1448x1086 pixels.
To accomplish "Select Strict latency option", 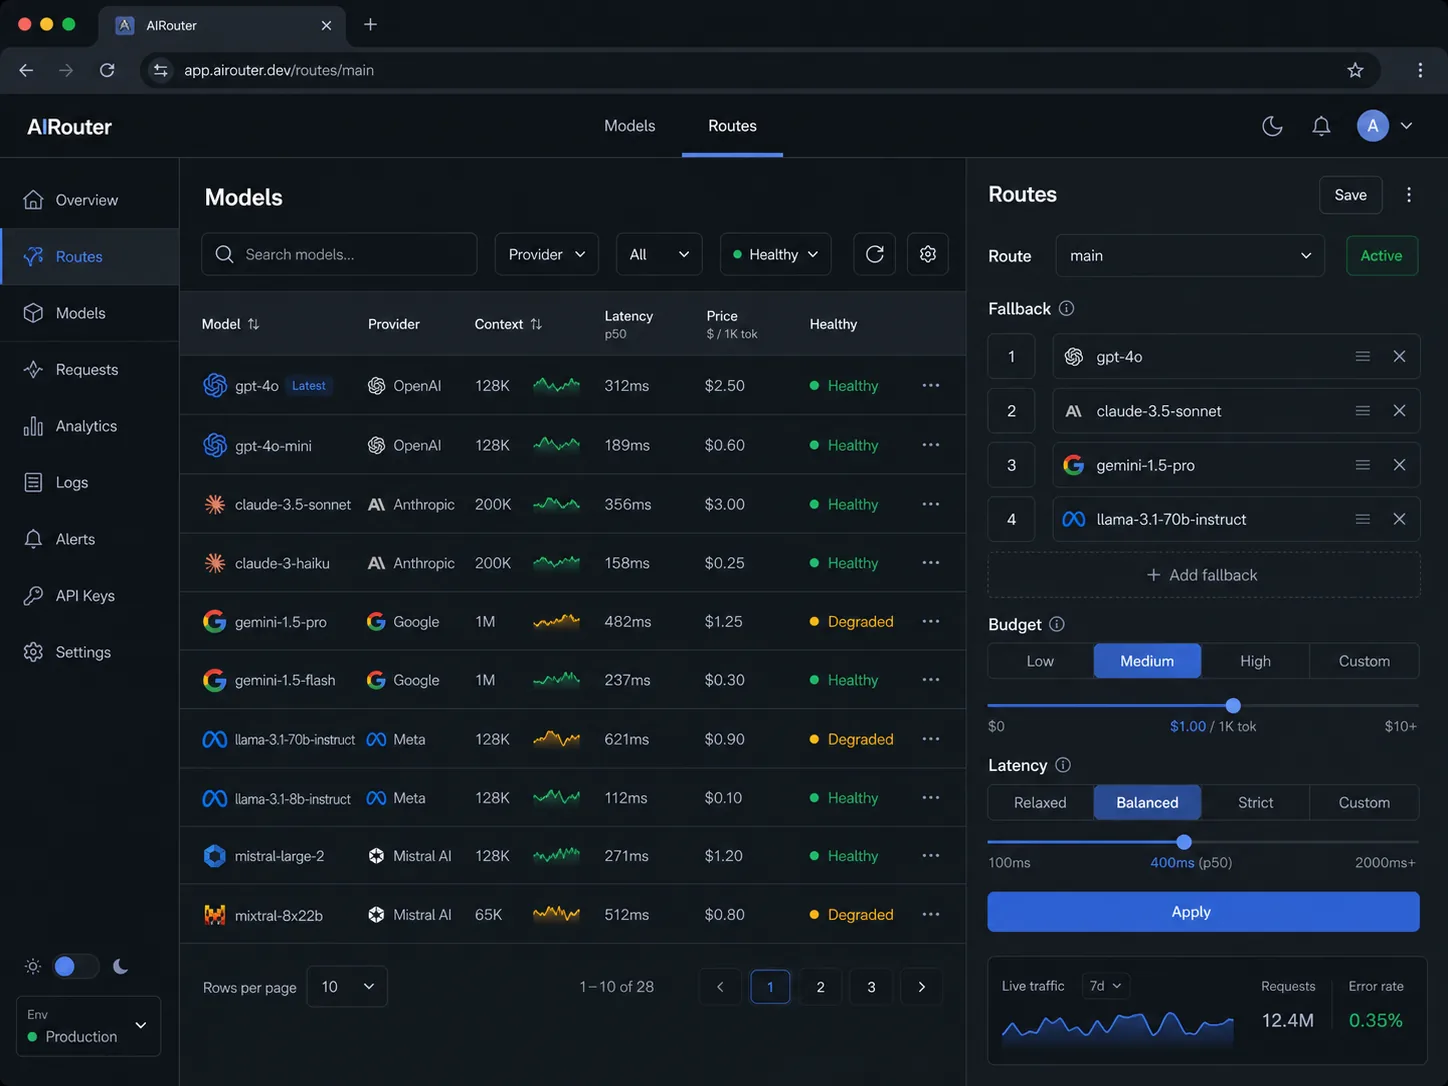I will click(x=1255, y=802).
